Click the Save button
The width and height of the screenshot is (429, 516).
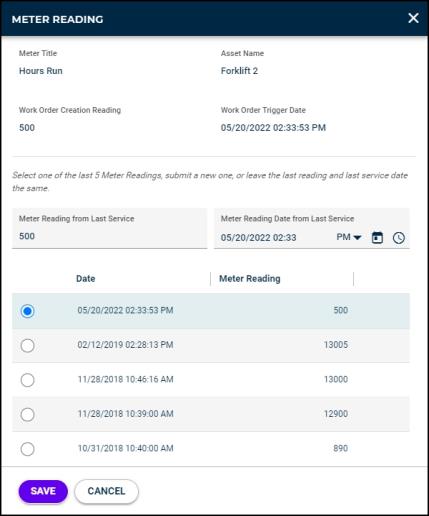(x=43, y=491)
